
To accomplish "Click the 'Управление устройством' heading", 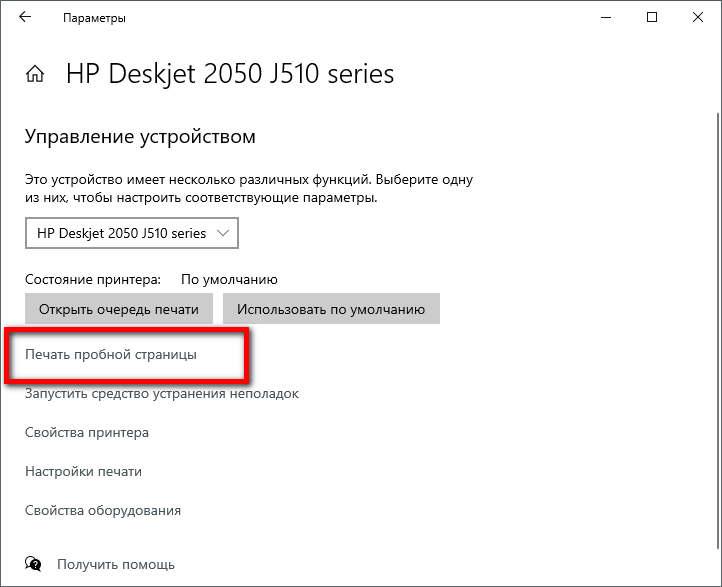I will (140, 136).
